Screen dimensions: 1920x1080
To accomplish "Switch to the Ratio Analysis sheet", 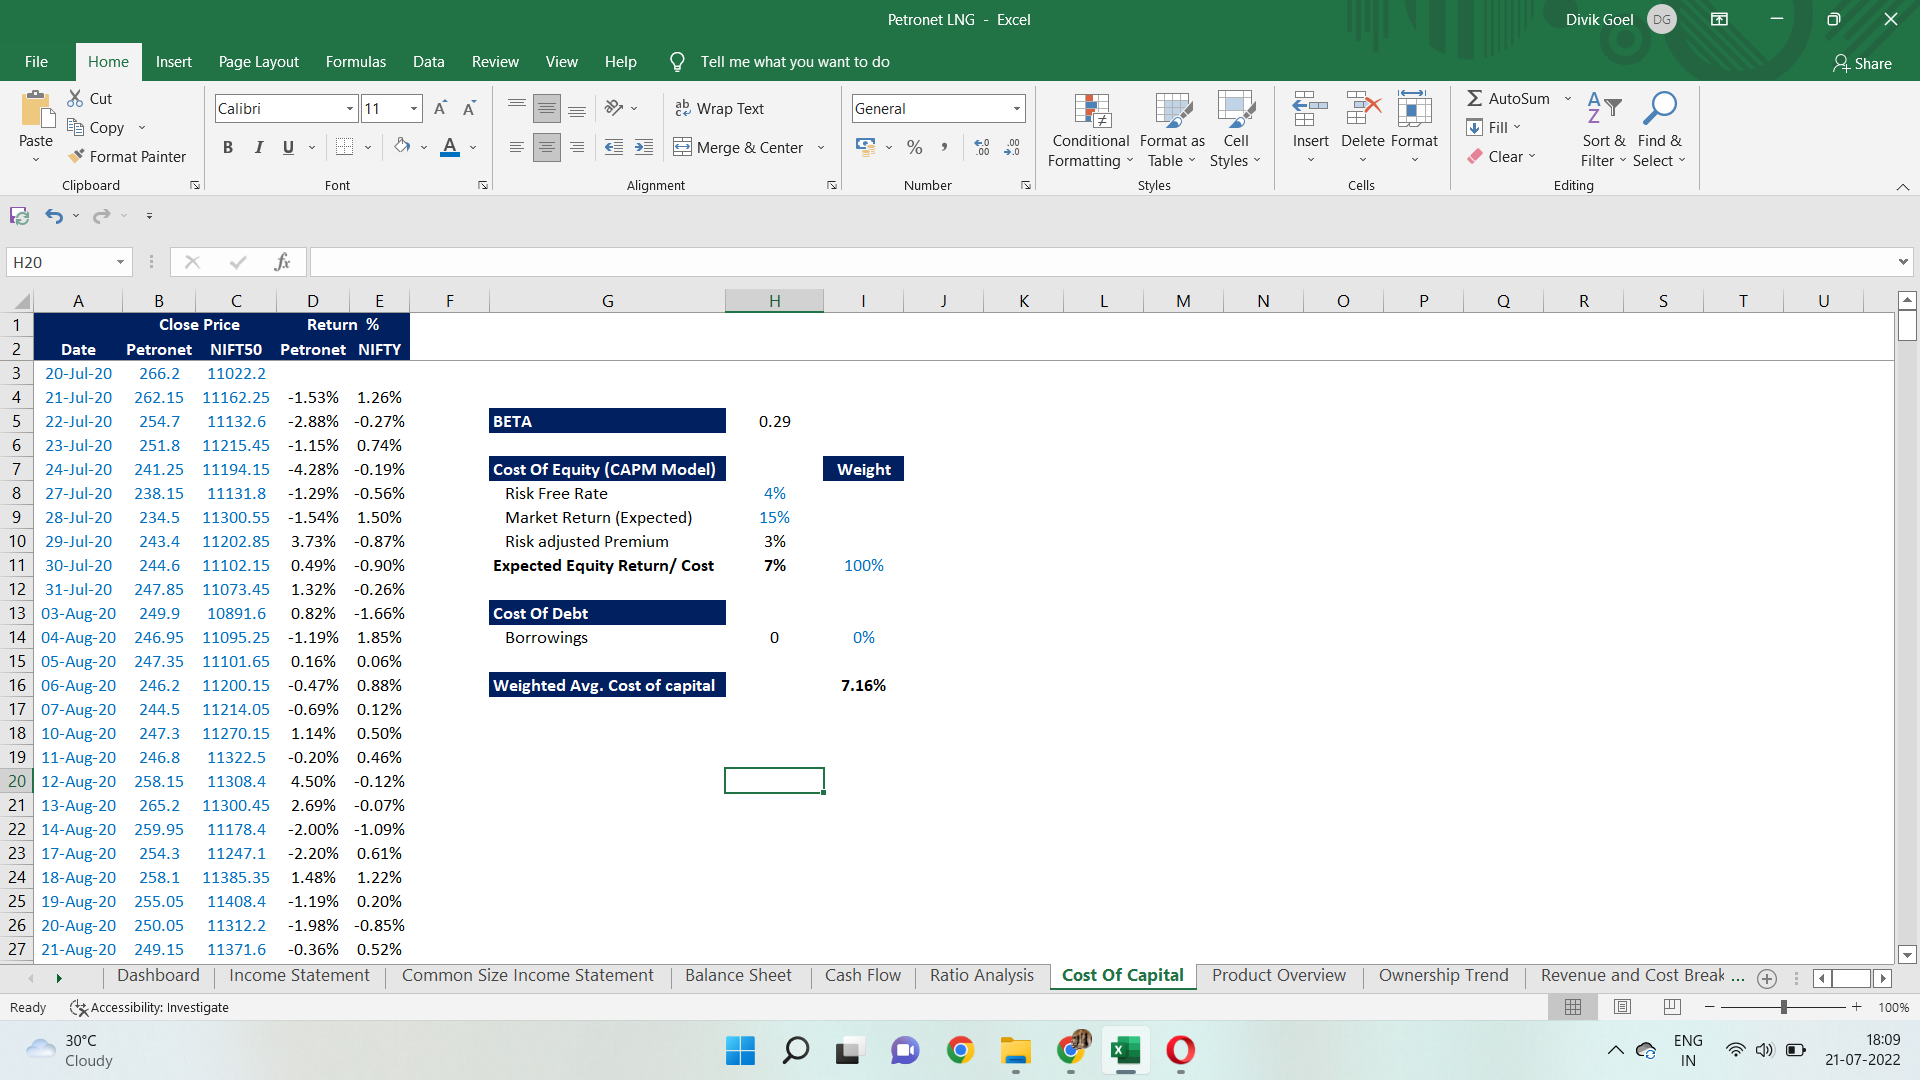I will [981, 976].
